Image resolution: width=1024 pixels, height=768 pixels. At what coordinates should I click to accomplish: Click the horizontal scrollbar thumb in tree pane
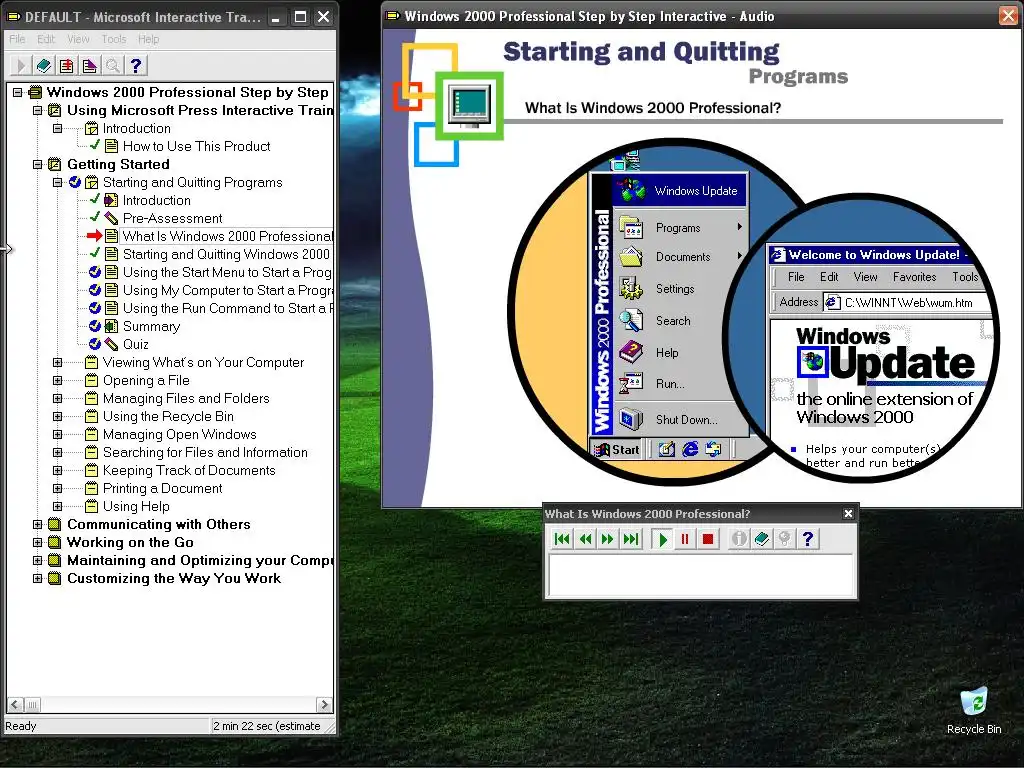(x=32, y=705)
